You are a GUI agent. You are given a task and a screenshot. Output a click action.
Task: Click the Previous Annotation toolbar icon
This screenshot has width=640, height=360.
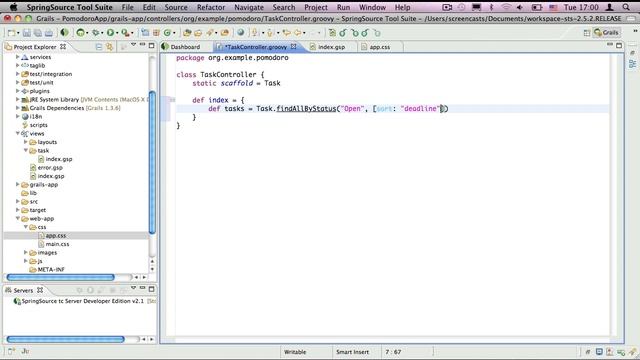click(x=270, y=33)
